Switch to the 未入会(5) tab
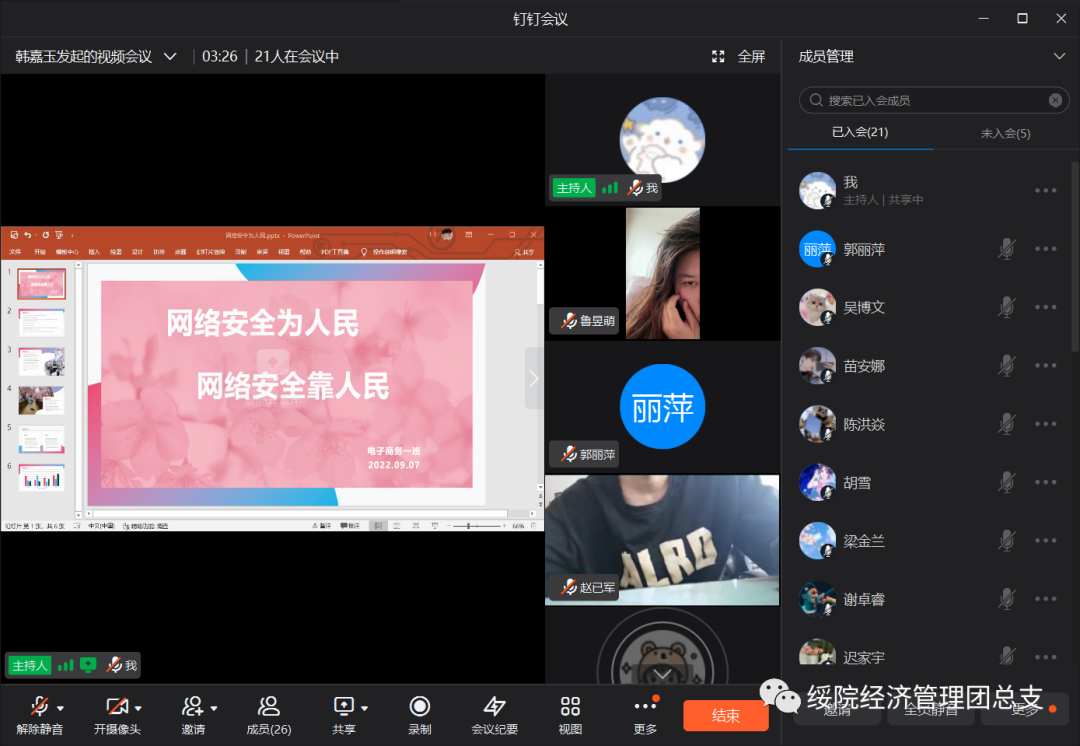This screenshot has width=1080, height=746. [1005, 133]
